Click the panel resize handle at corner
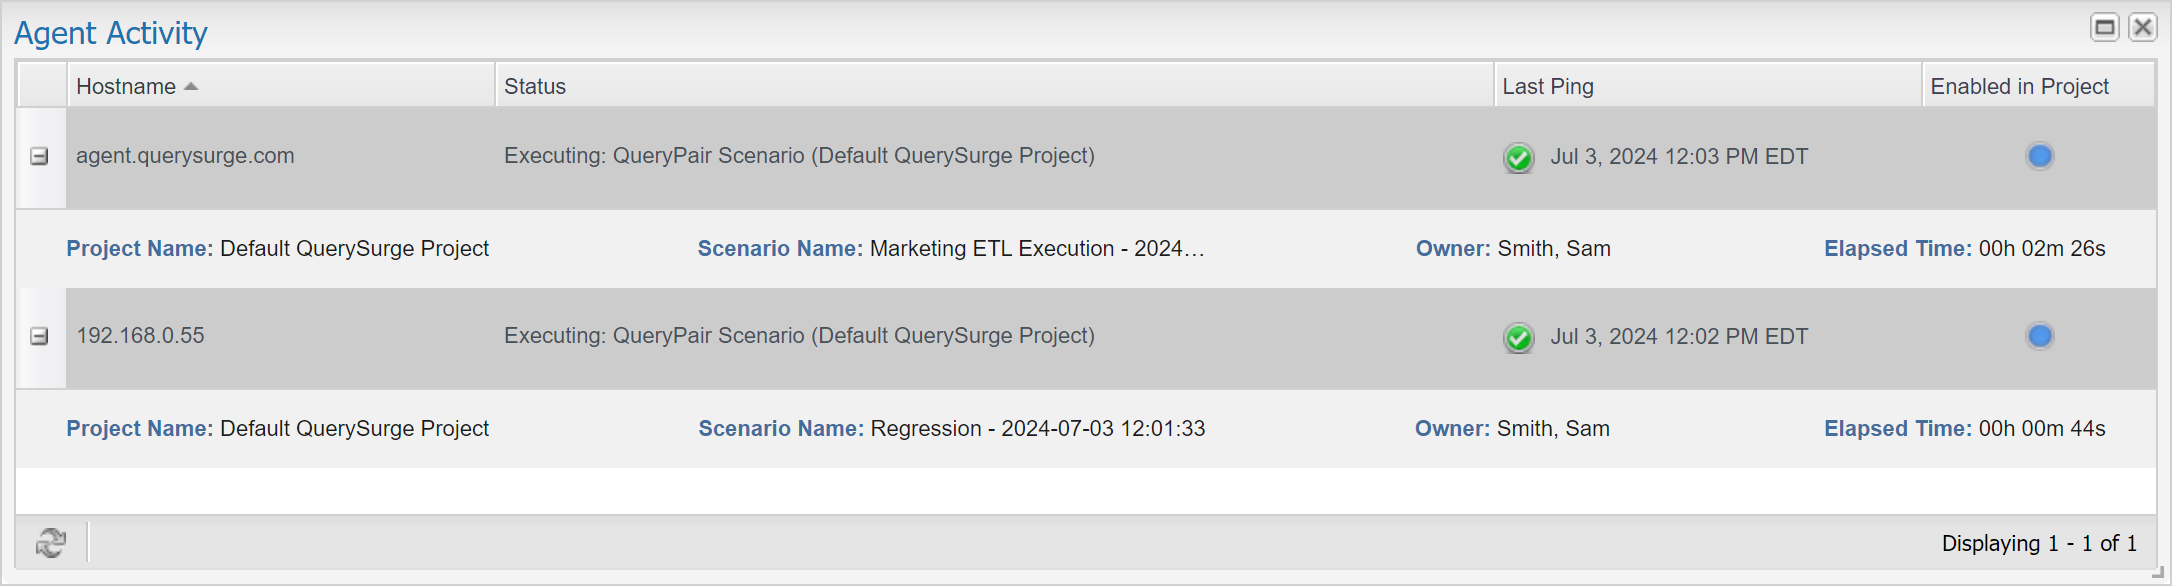 click(x=2157, y=573)
